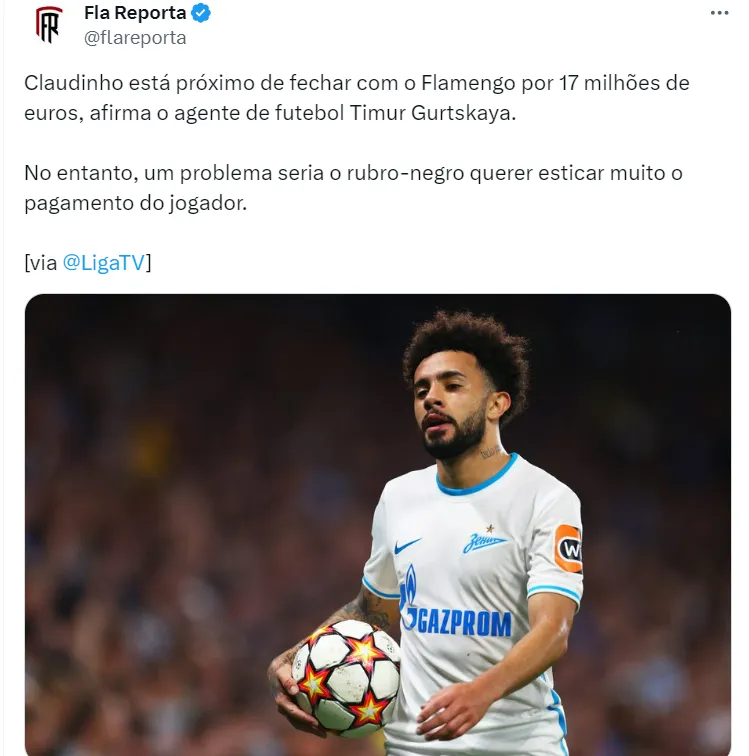The width and height of the screenshot is (749, 756).
Task: Click the name Timur Gurtskaya in the tweet
Action: 432,113
